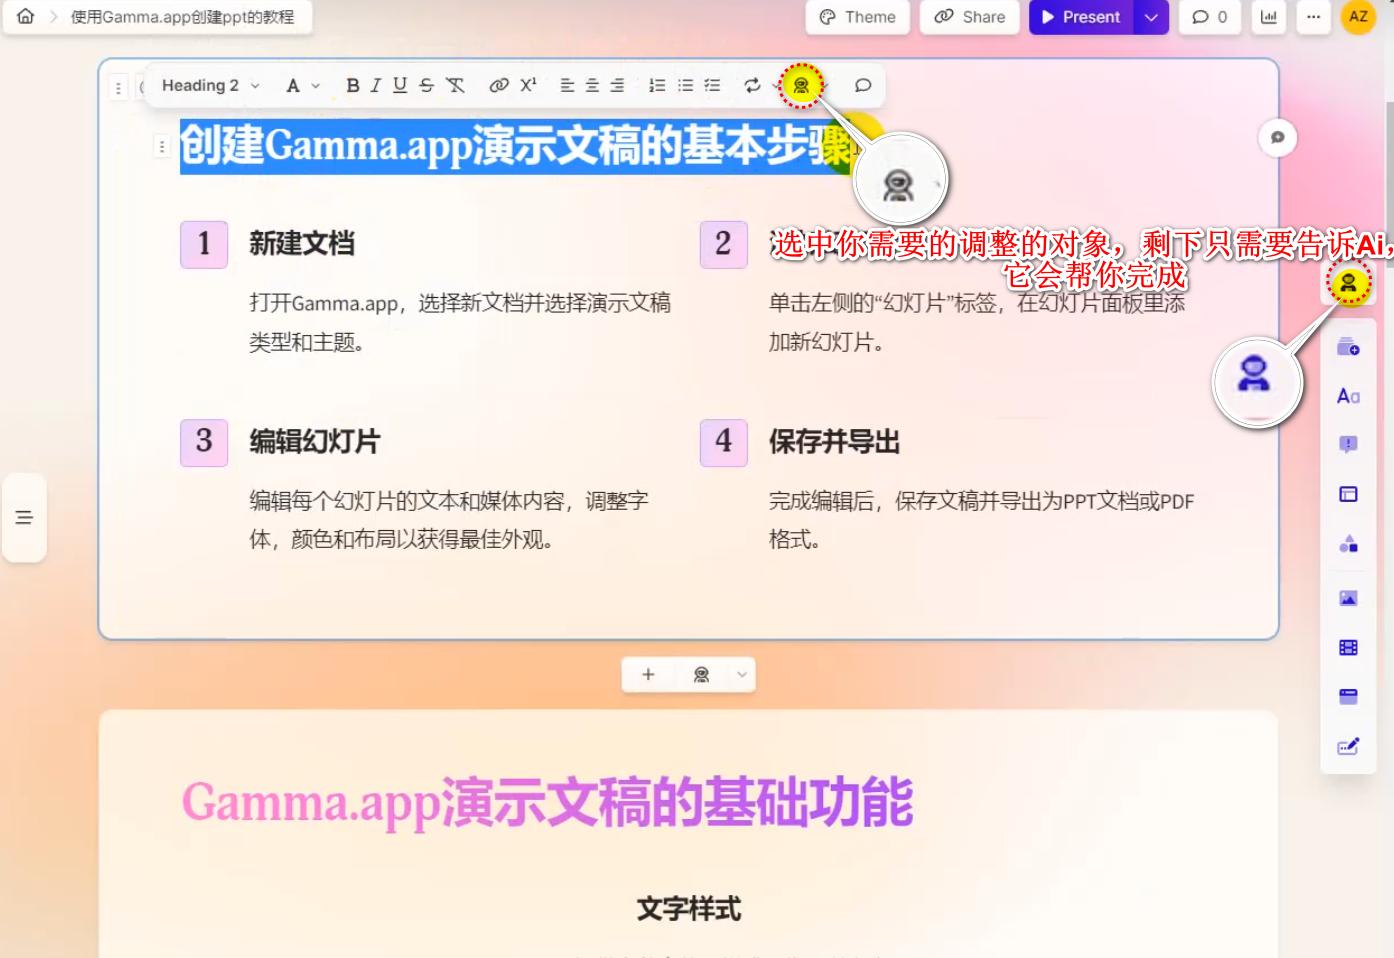
Task: Toggle italic formatting
Action: click(375, 86)
